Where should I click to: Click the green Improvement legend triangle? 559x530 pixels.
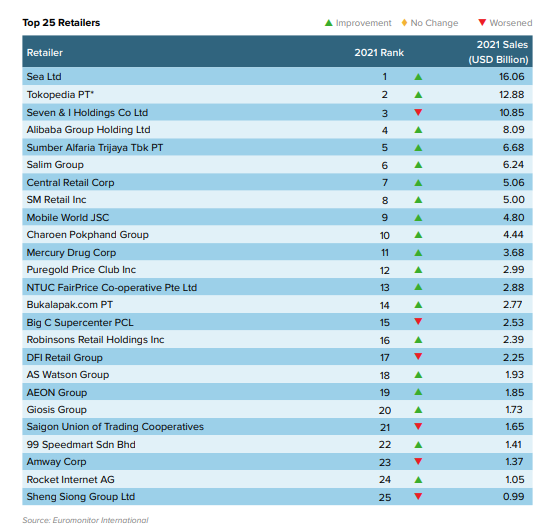[x=328, y=23]
